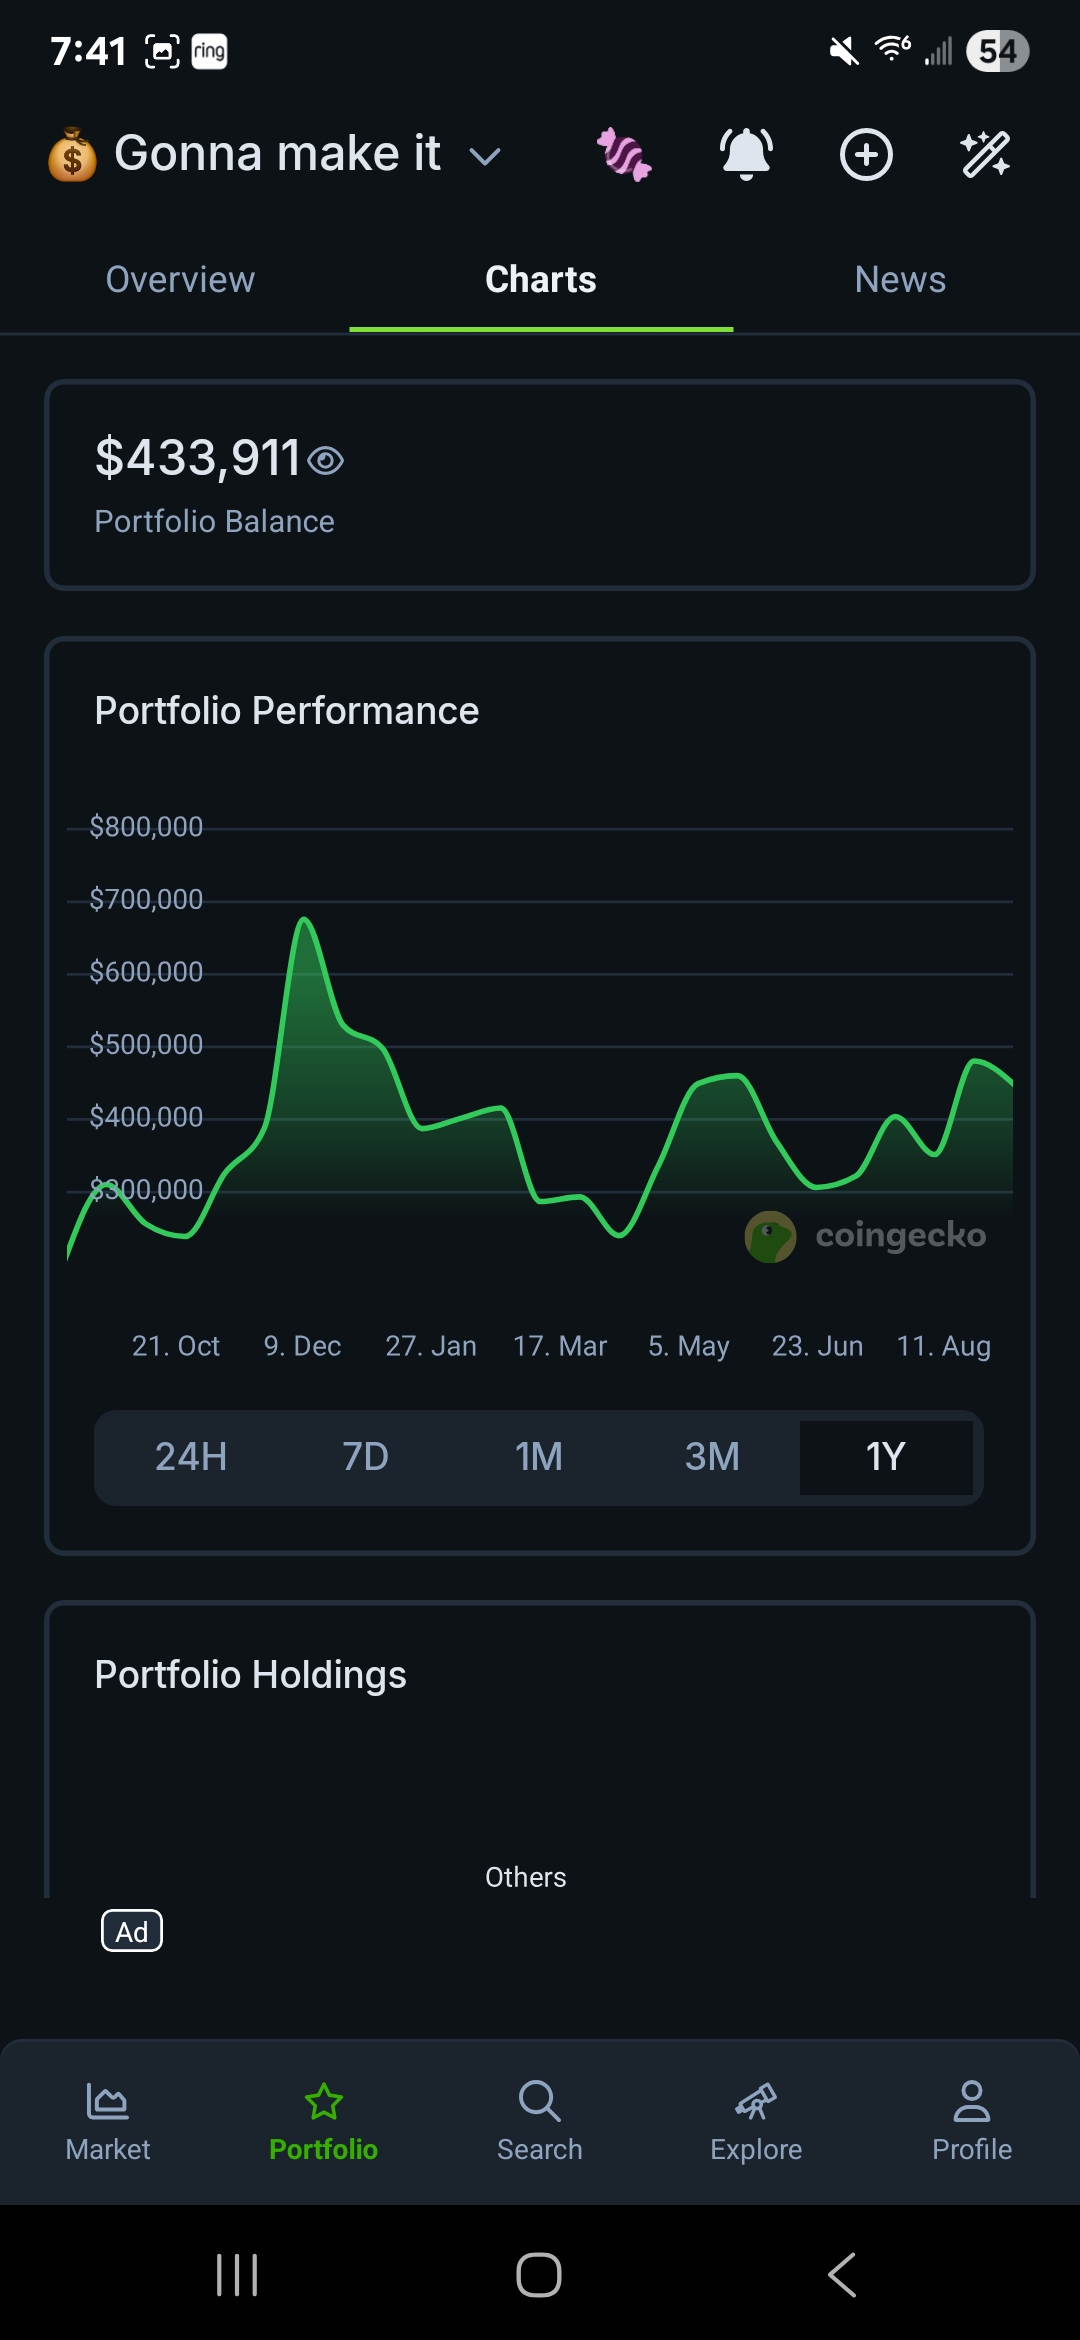Image resolution: width=1080 pixels, height=2340 pixels.
Task: Tap the Gonna make it portfolio name
Action: 277,154
